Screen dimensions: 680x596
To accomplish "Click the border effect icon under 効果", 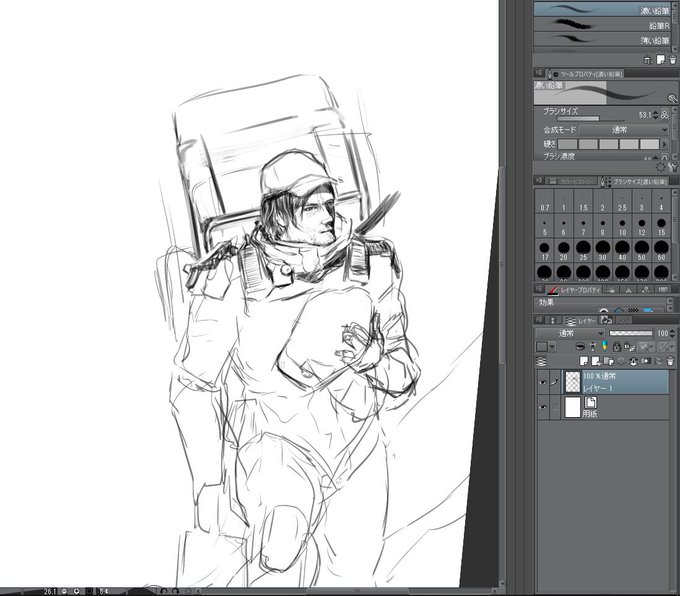I will click(x=603, y=310).
